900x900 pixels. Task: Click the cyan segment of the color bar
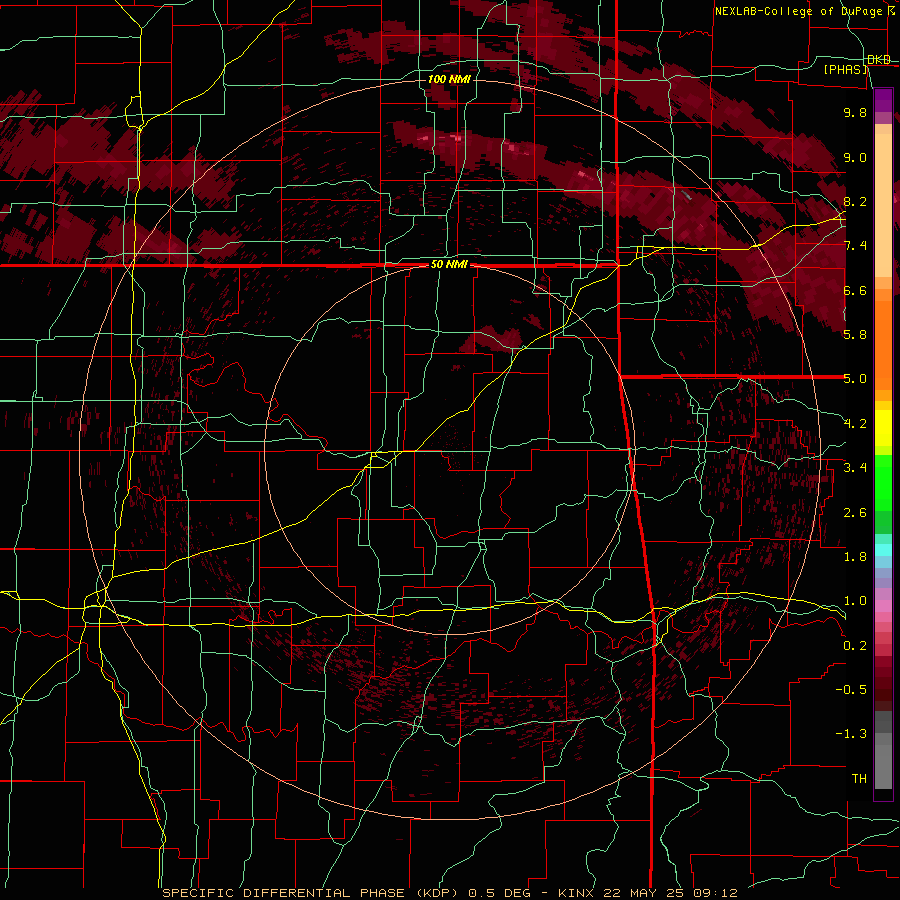[x=883, y=550]
